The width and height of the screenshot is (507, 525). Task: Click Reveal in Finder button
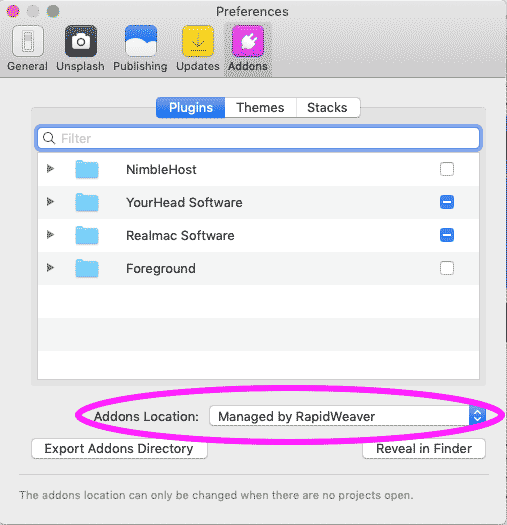tap(424, 449)
